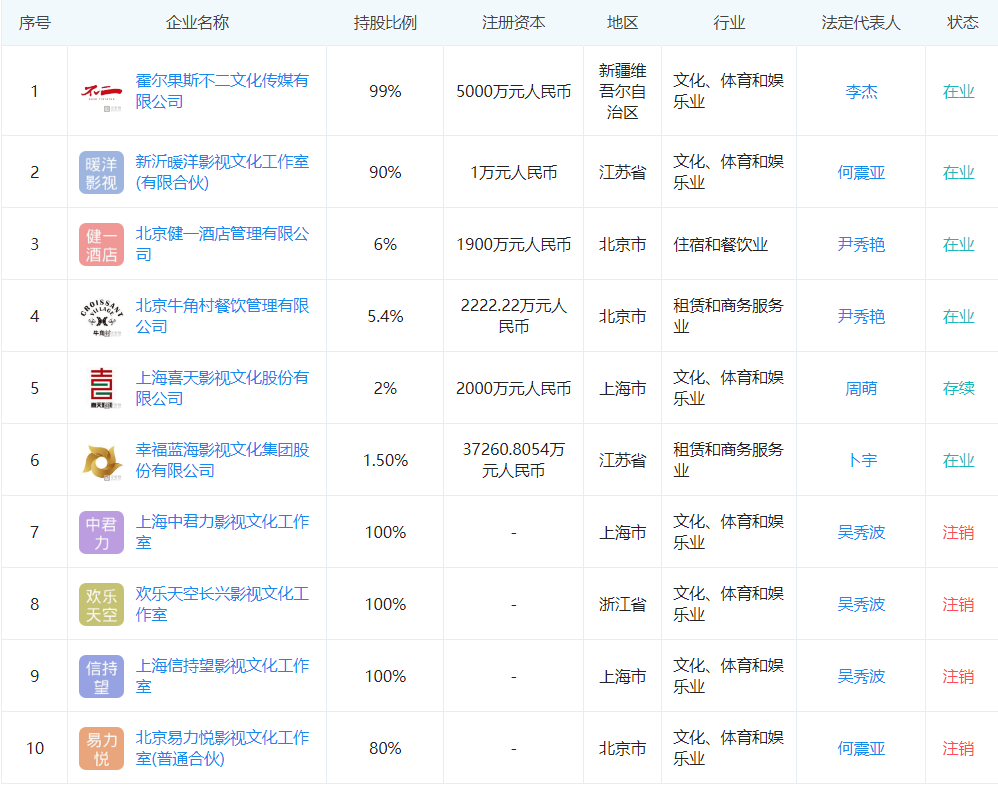The height and width of the screenshot is (785, 998).
Task: Open 幸福蓝海影视文化集团股份有限公司 link
Action: point(222,460)
